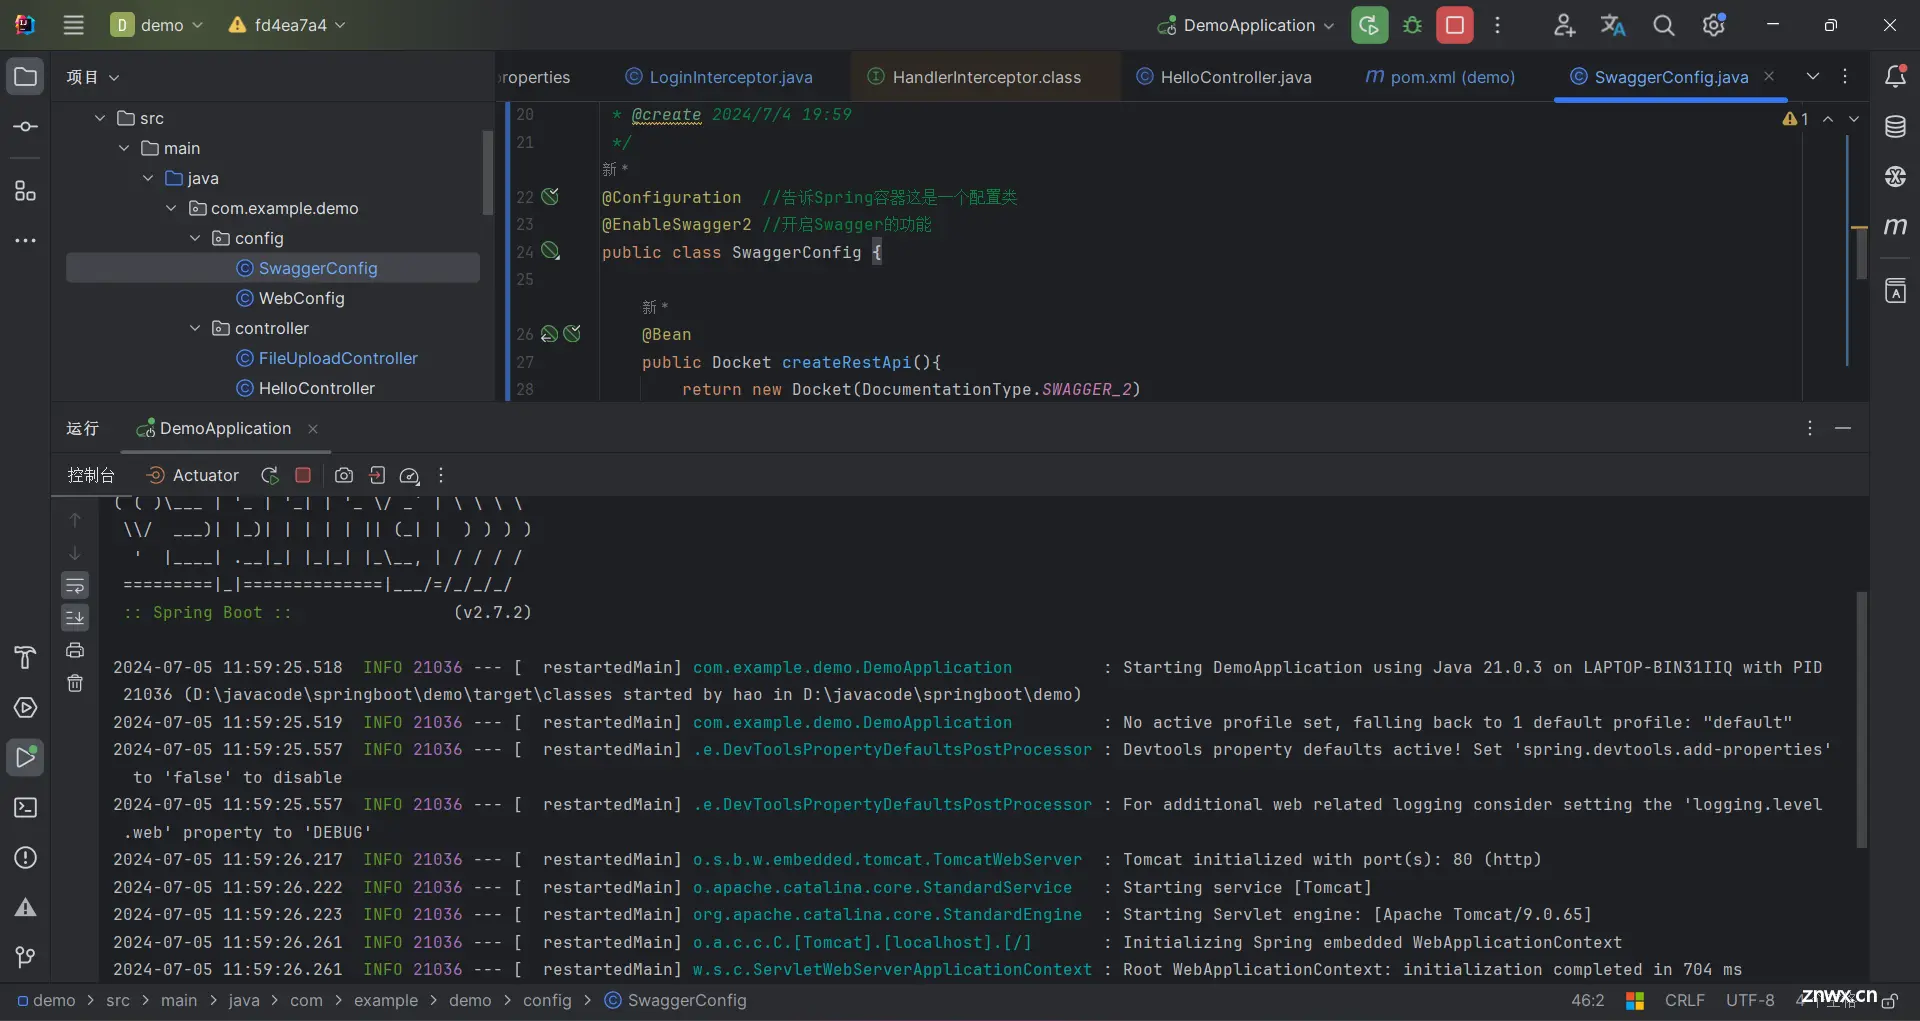Open the LoginInterceptor.java editor tab
Screen dimensions: 1920x1021
[719, 77]
